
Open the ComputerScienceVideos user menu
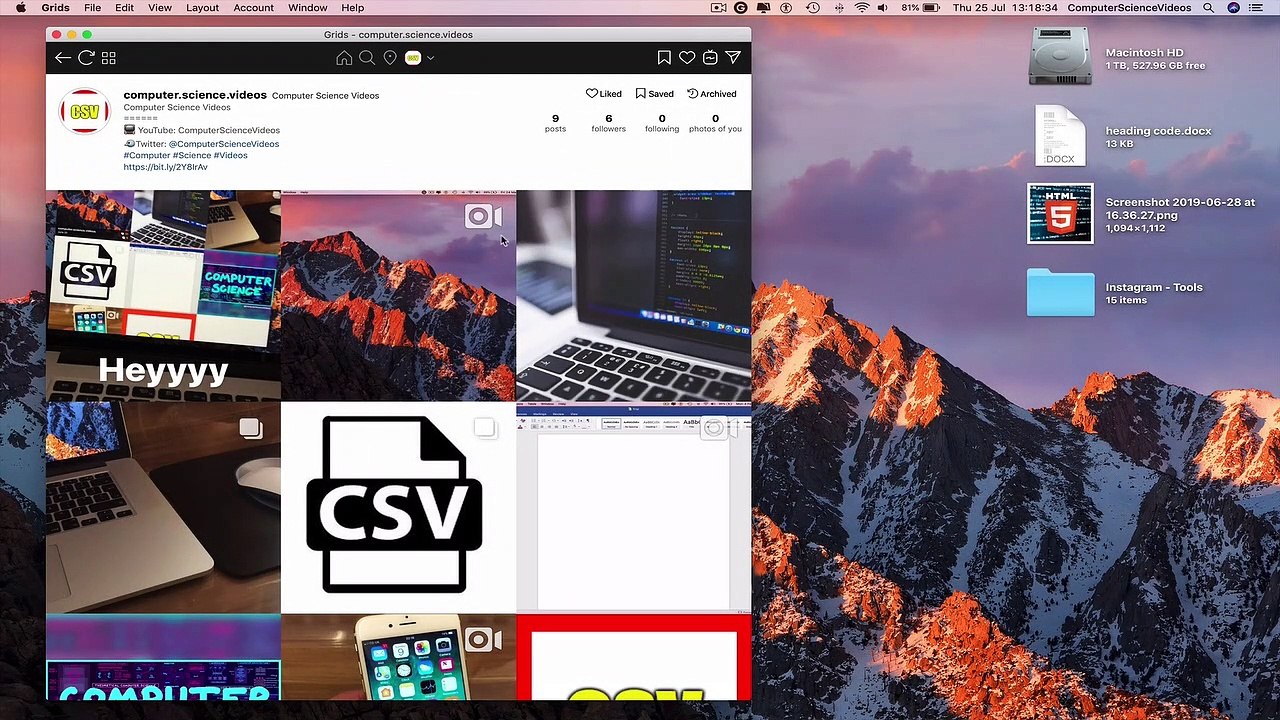point(1129,8)
